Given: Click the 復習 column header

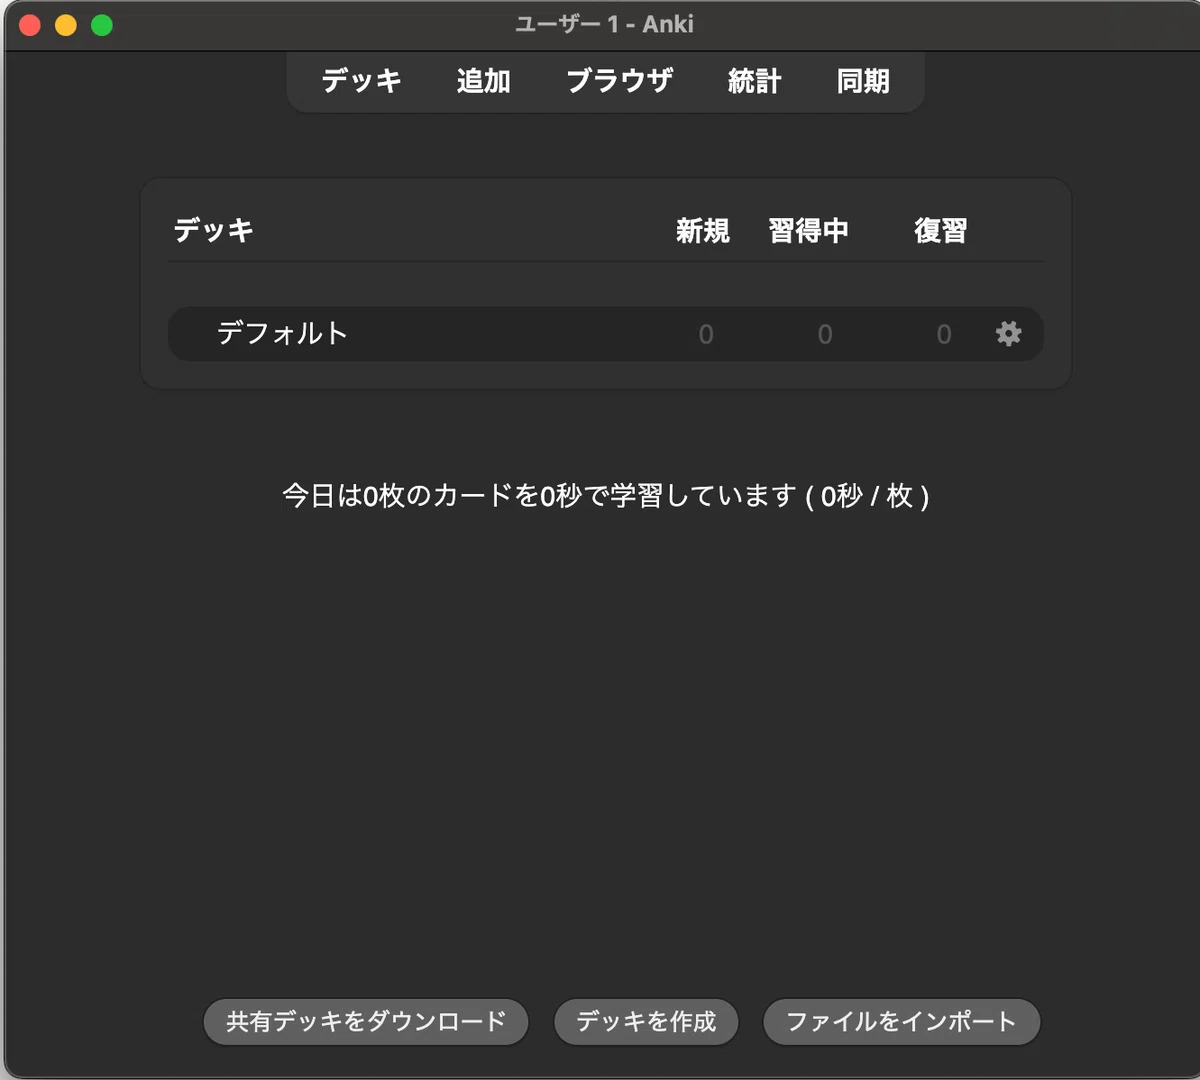Looking at the screenshot, I should 940,231.
